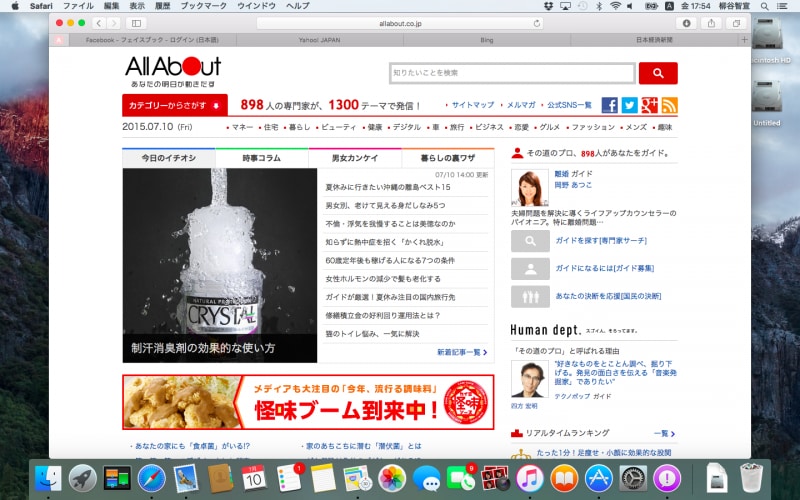This screenshot has width=800, height=500.
Task: Open App Store from the Dock
Action: point(598,479)
